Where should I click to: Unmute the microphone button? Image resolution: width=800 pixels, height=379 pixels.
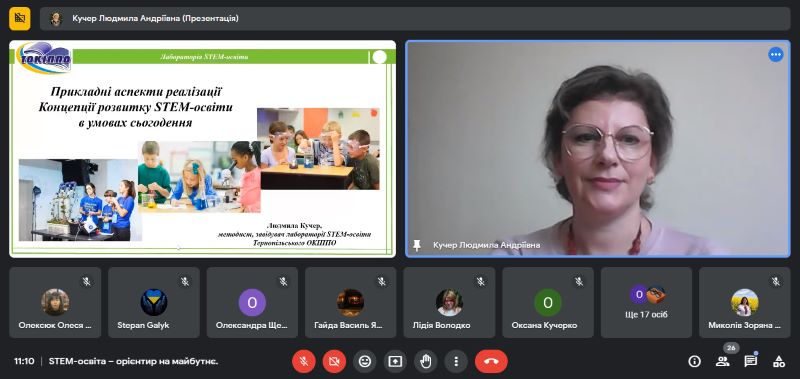click(304, 362)
